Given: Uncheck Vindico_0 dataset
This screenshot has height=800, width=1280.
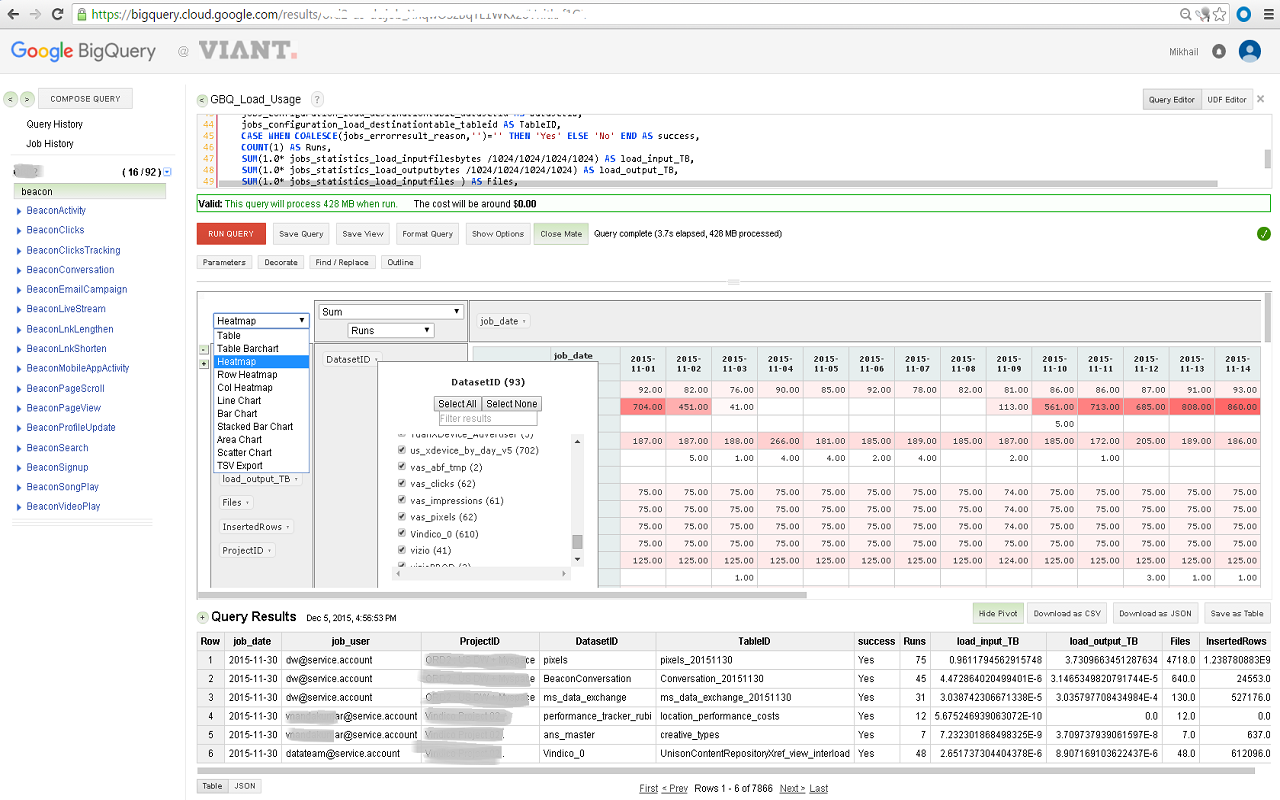Looking at the screenshot, I should tap(402, 534).
